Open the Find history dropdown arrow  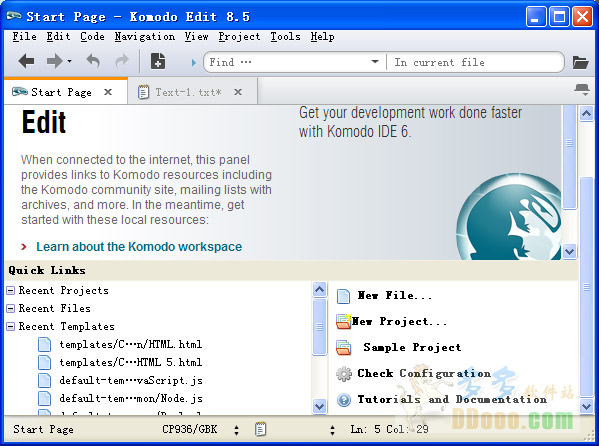pyautogui.click(x=375, y=62)
